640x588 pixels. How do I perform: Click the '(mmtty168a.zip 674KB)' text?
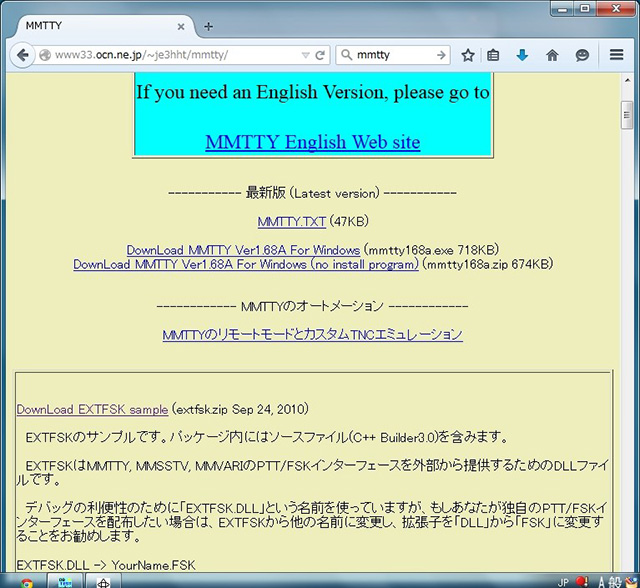[x=488, y=264]
